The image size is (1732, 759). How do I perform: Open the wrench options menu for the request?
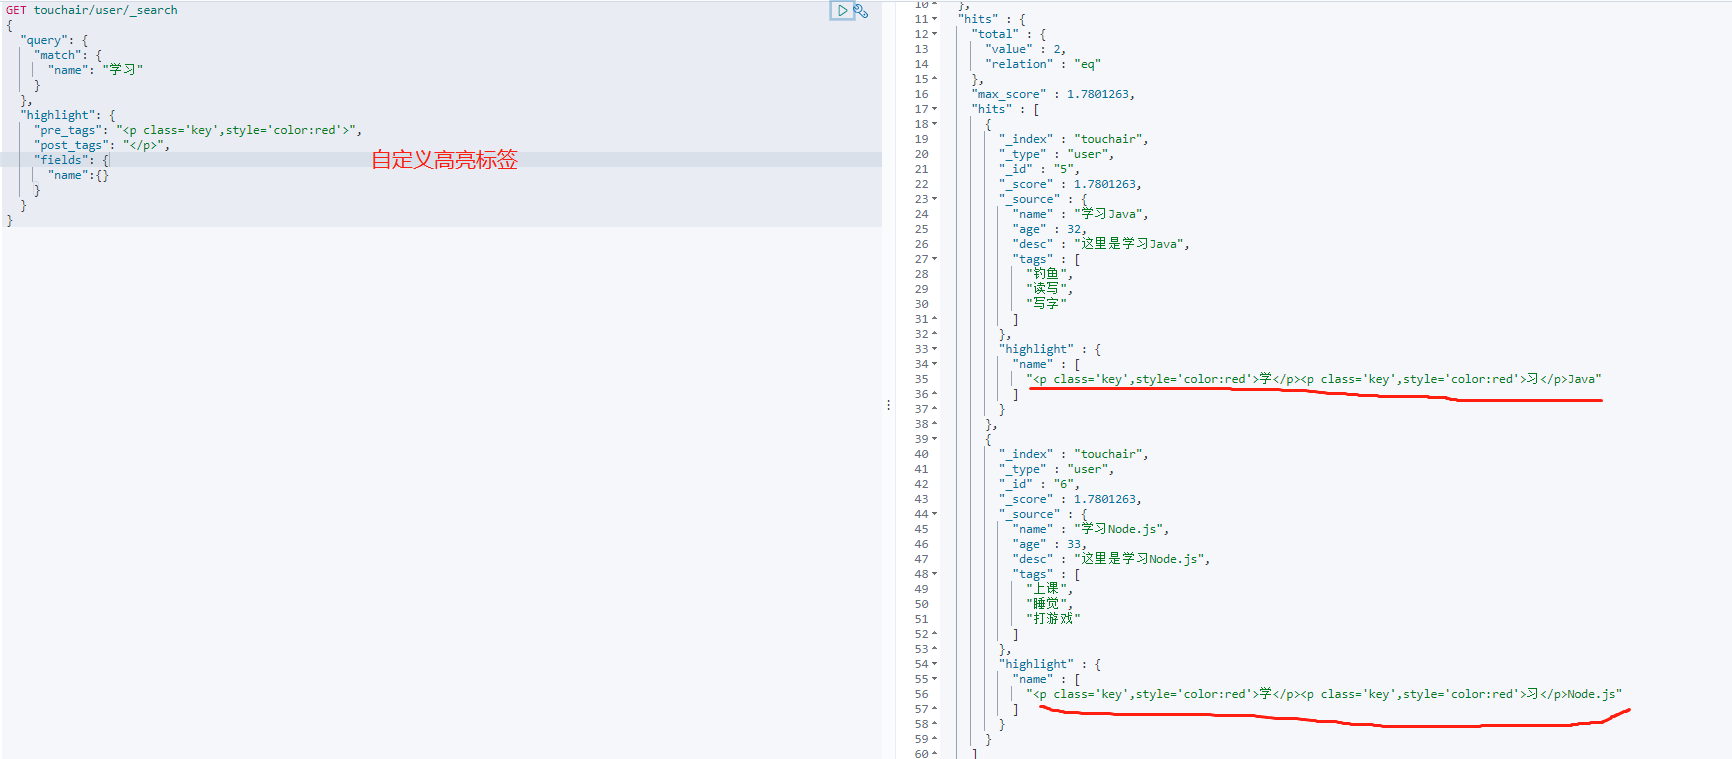pyautogui.click(x=861, y=11)
